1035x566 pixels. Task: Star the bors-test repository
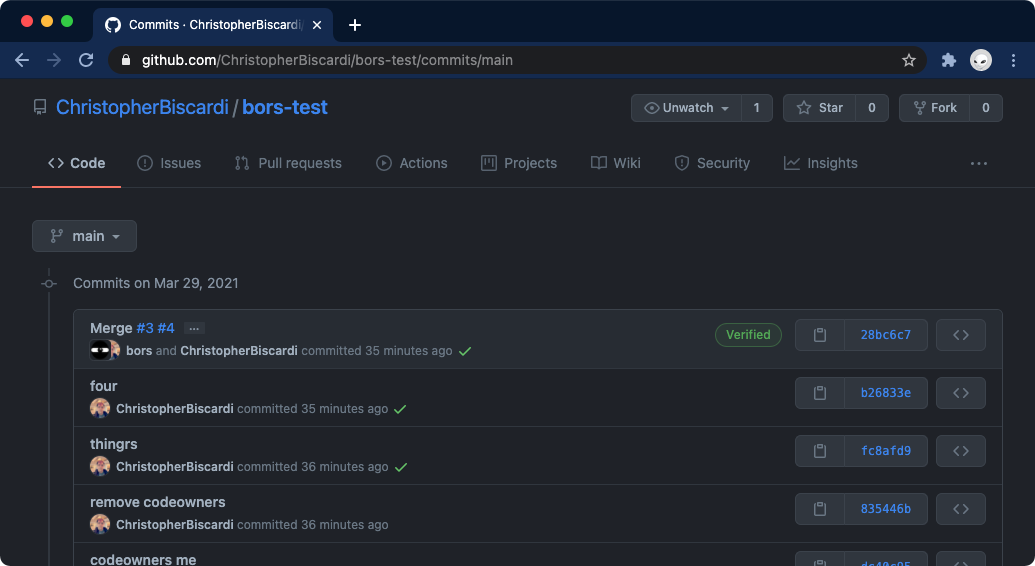click(x=820, y=108)
